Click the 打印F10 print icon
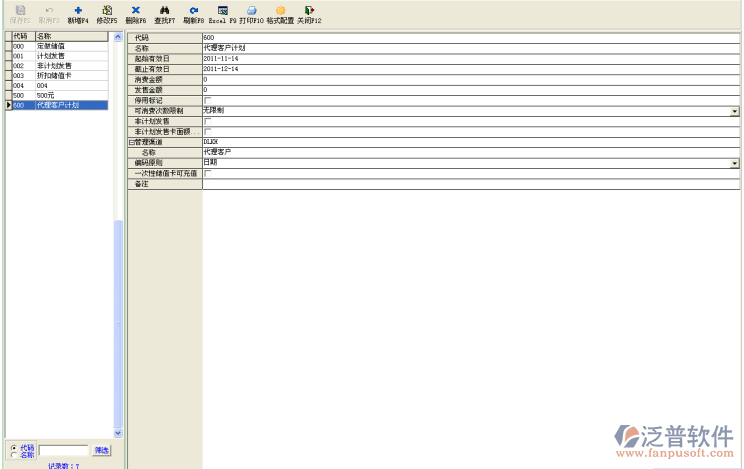744x469 pixels. tap(252, 10)
